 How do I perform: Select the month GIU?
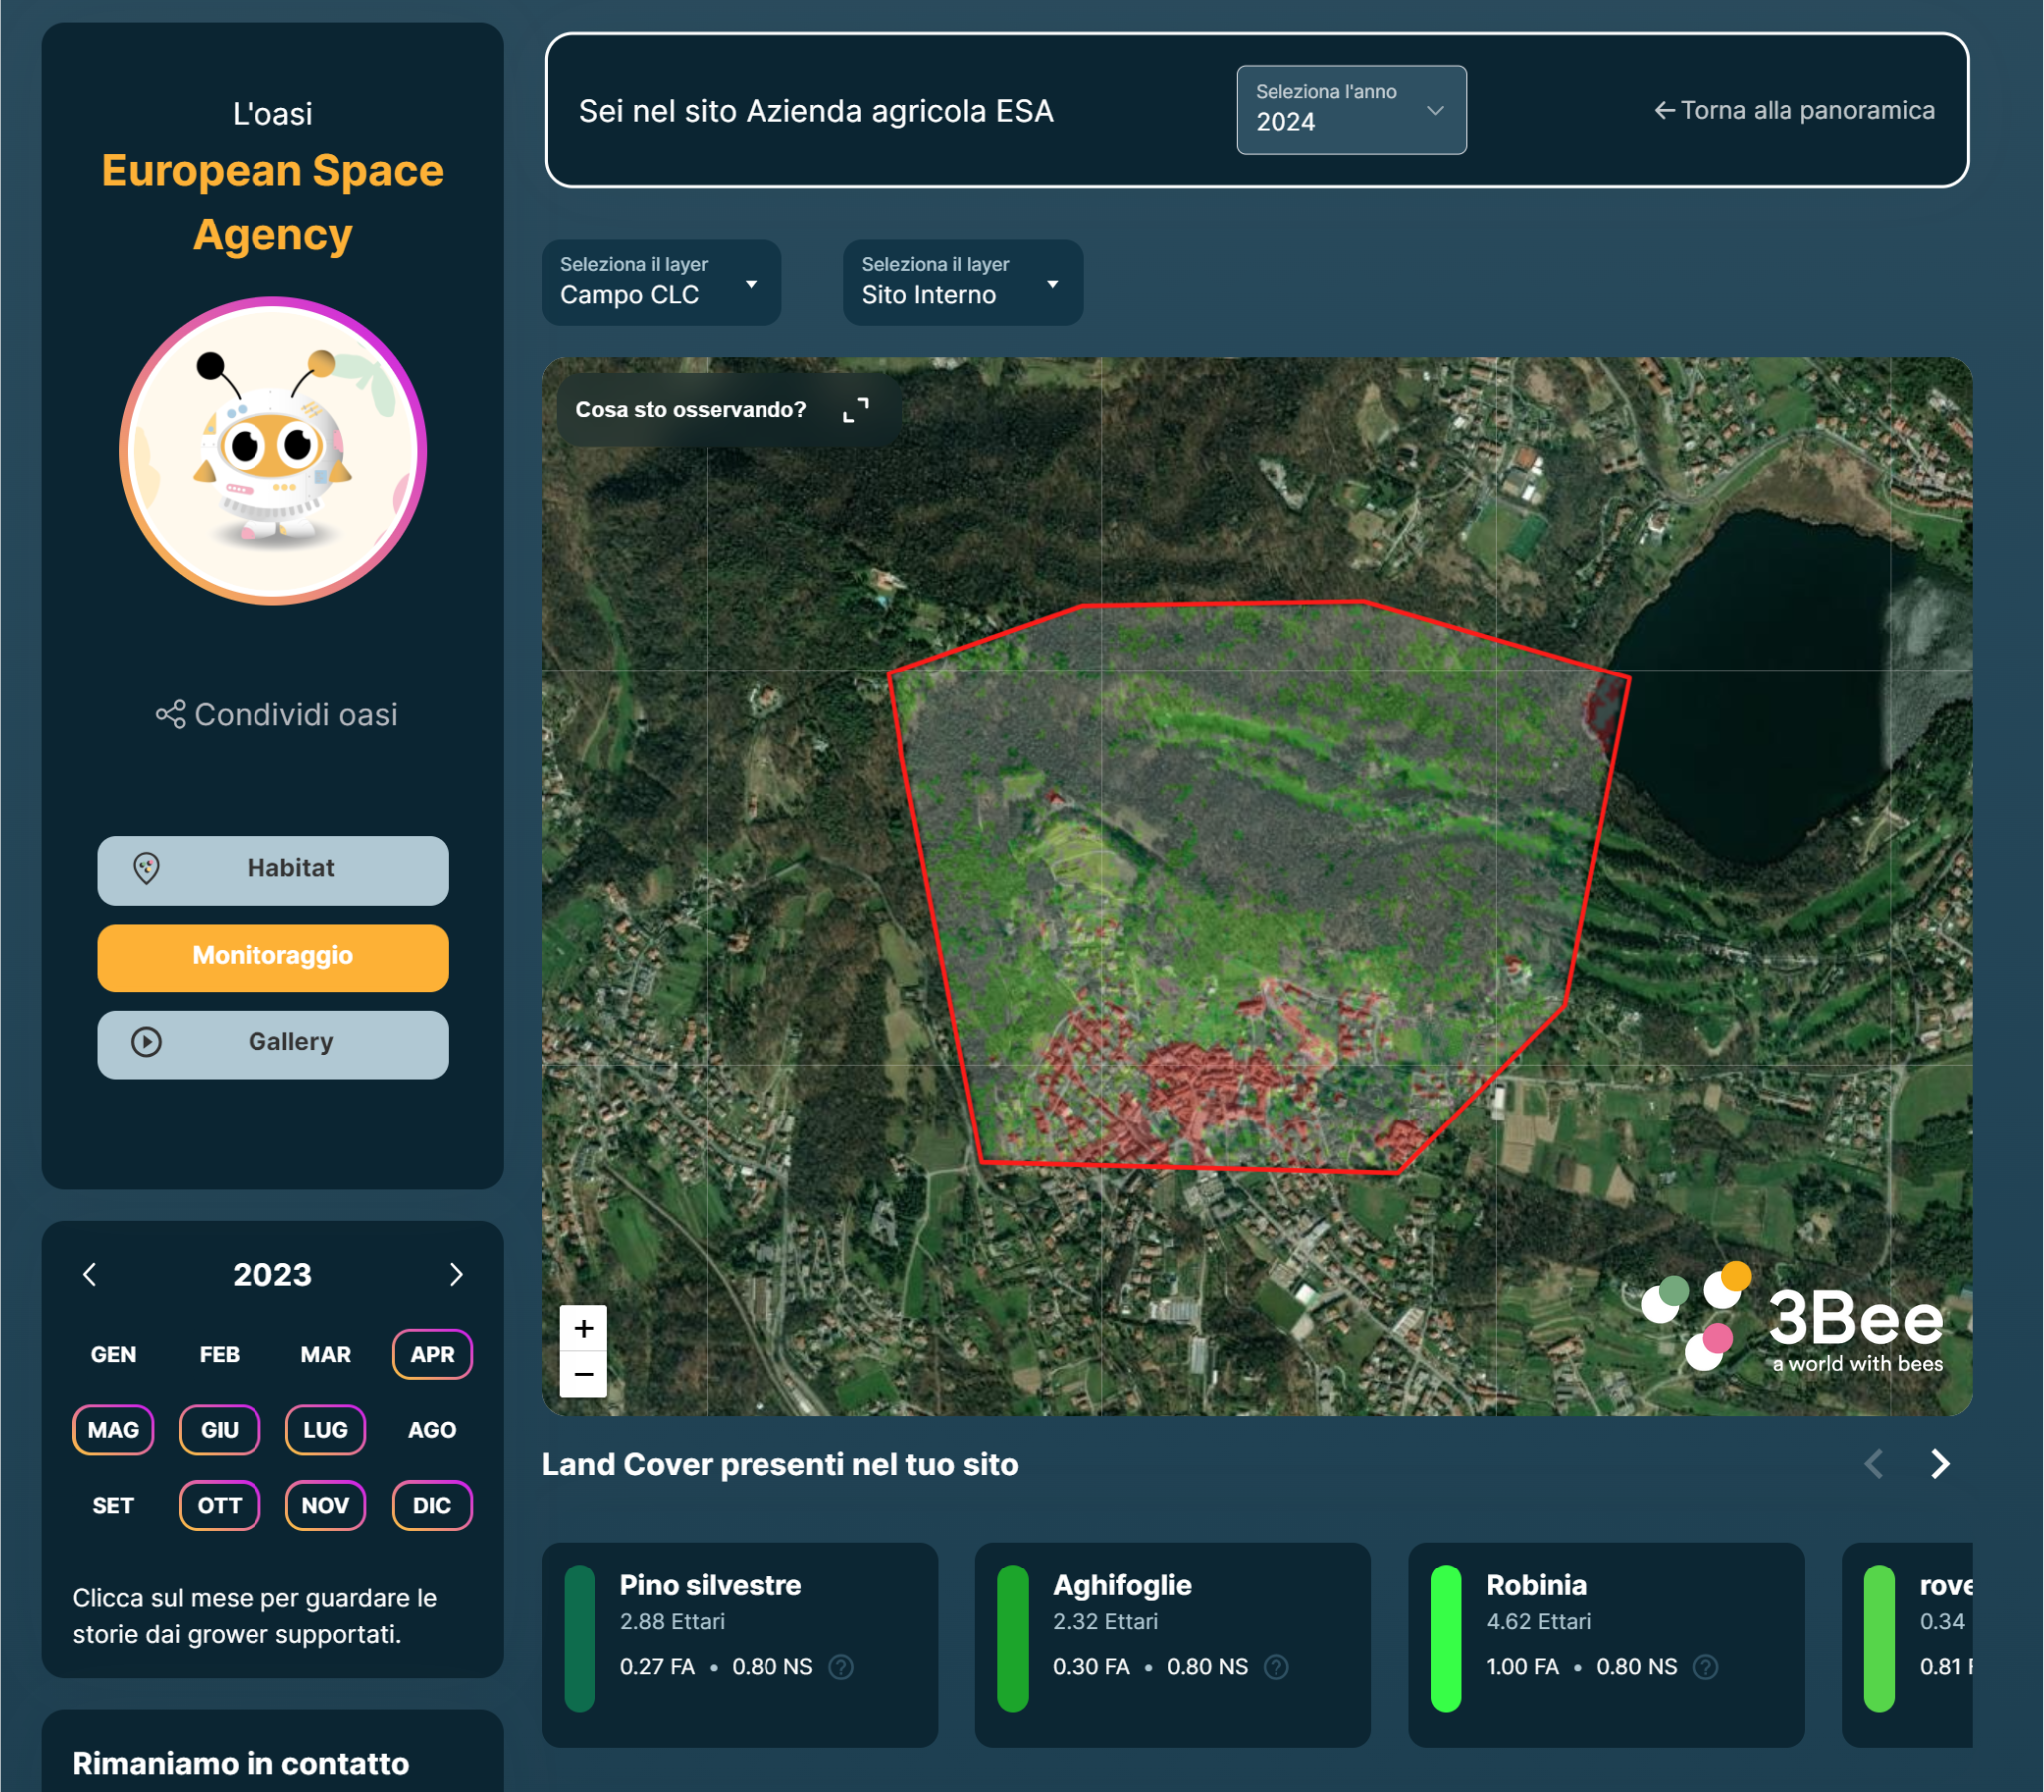[x=220, y=1430]
